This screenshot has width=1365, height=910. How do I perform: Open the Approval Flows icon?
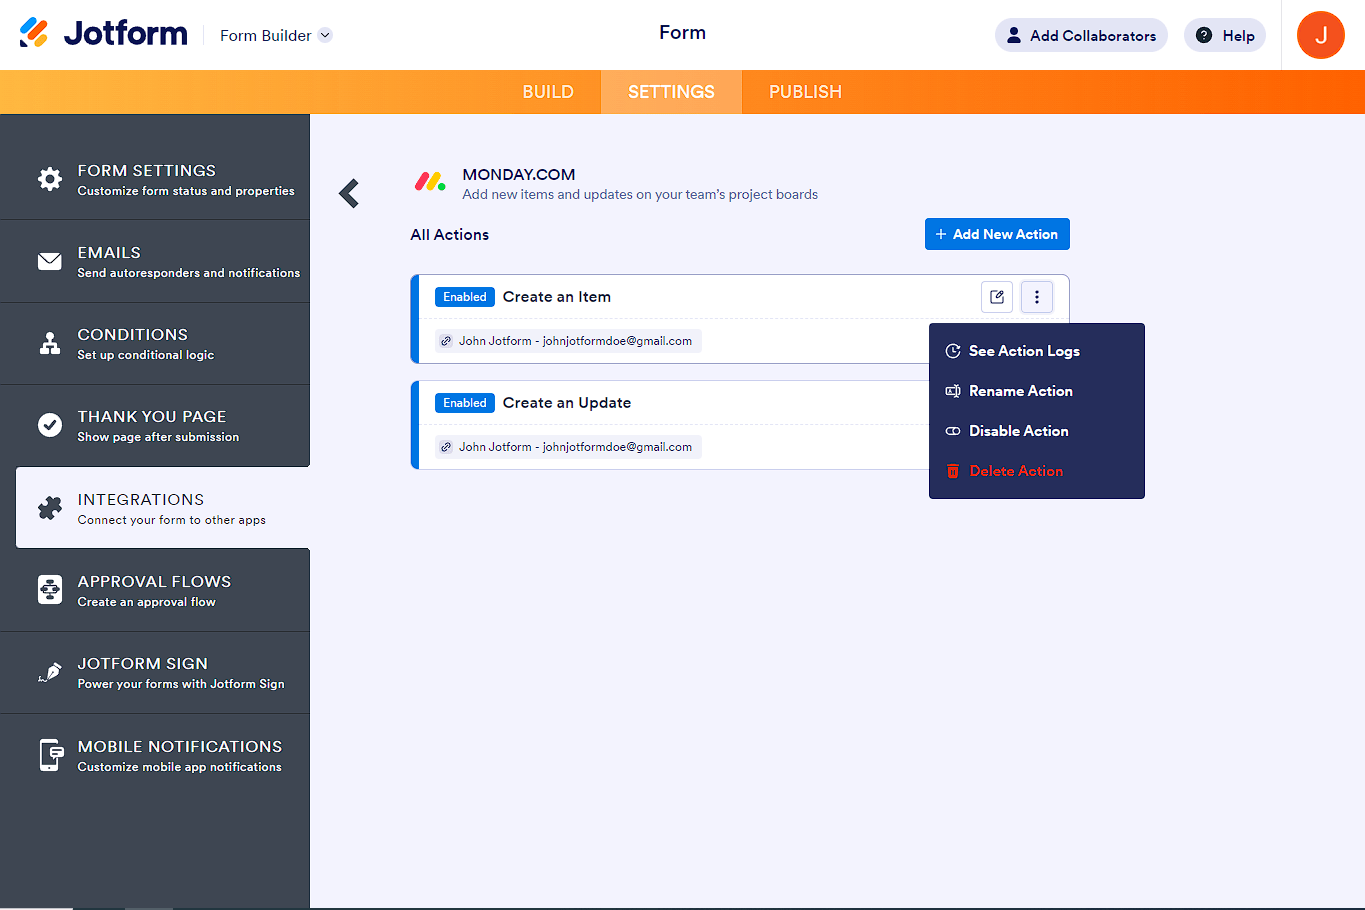[x=50, y=590]
